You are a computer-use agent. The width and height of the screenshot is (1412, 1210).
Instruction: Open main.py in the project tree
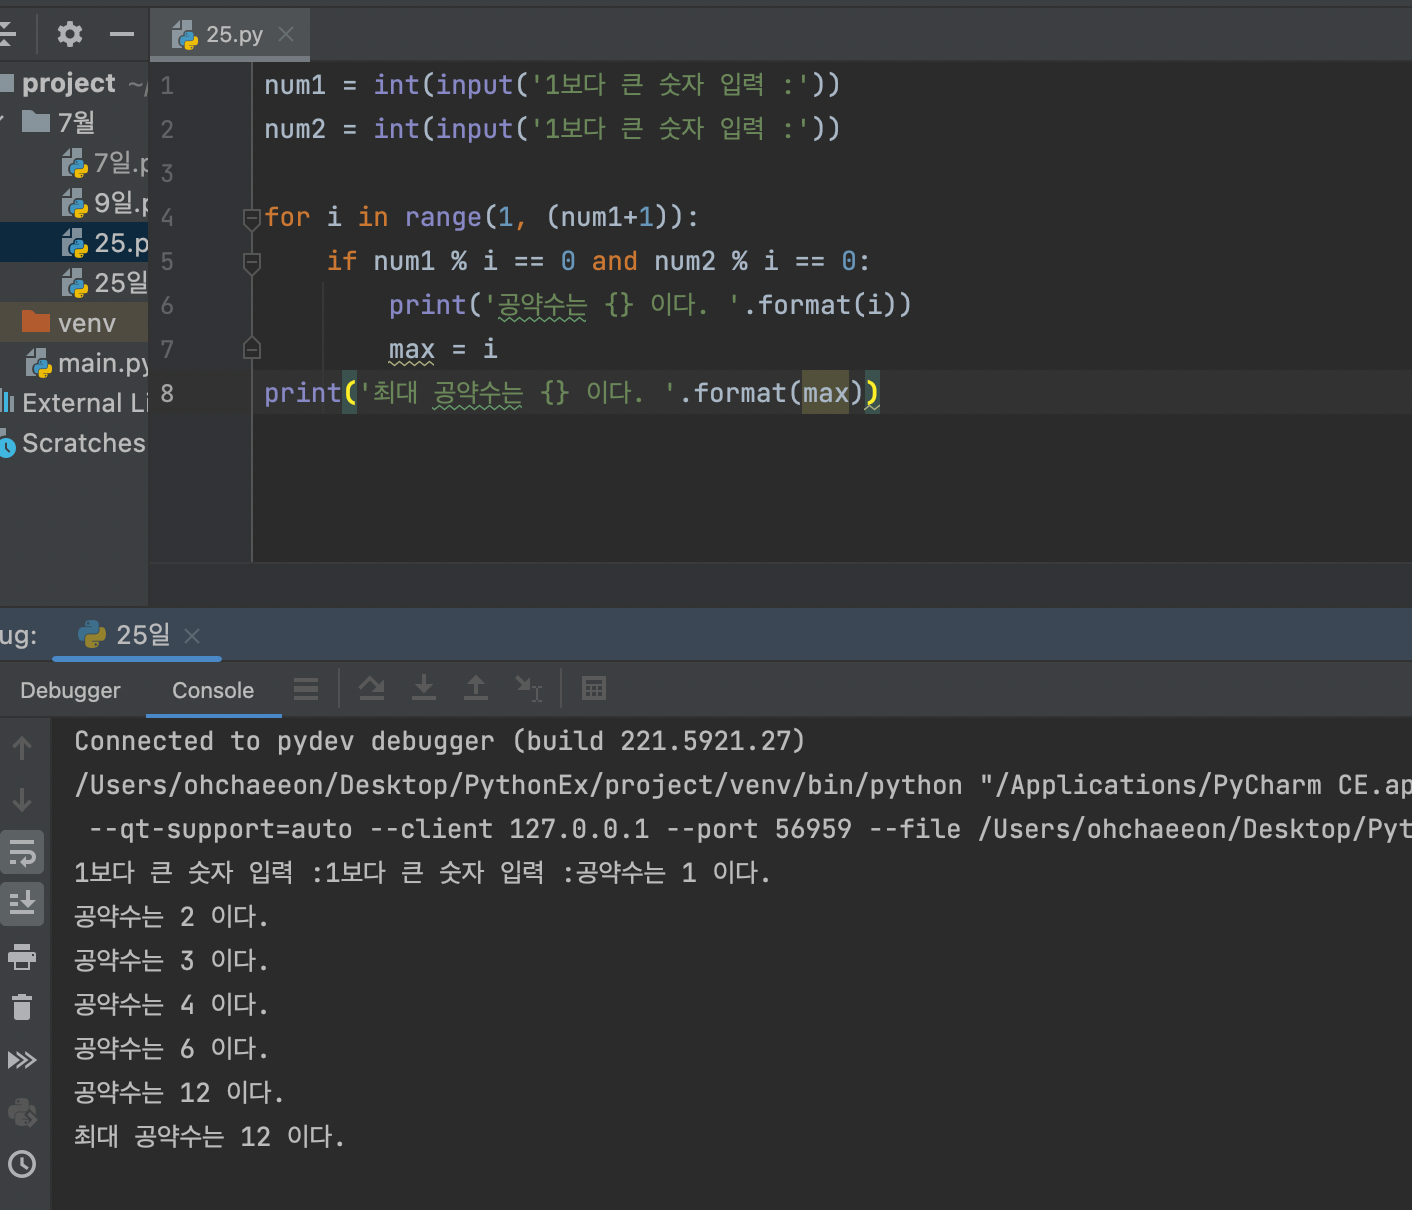(x=74, y=363)
